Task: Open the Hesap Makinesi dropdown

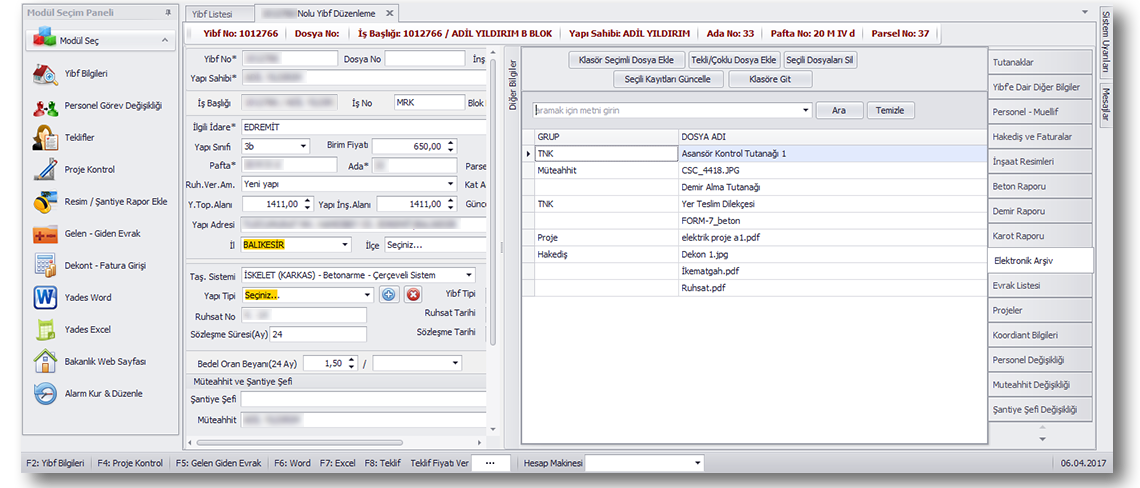Action: (x=697, y=463)
